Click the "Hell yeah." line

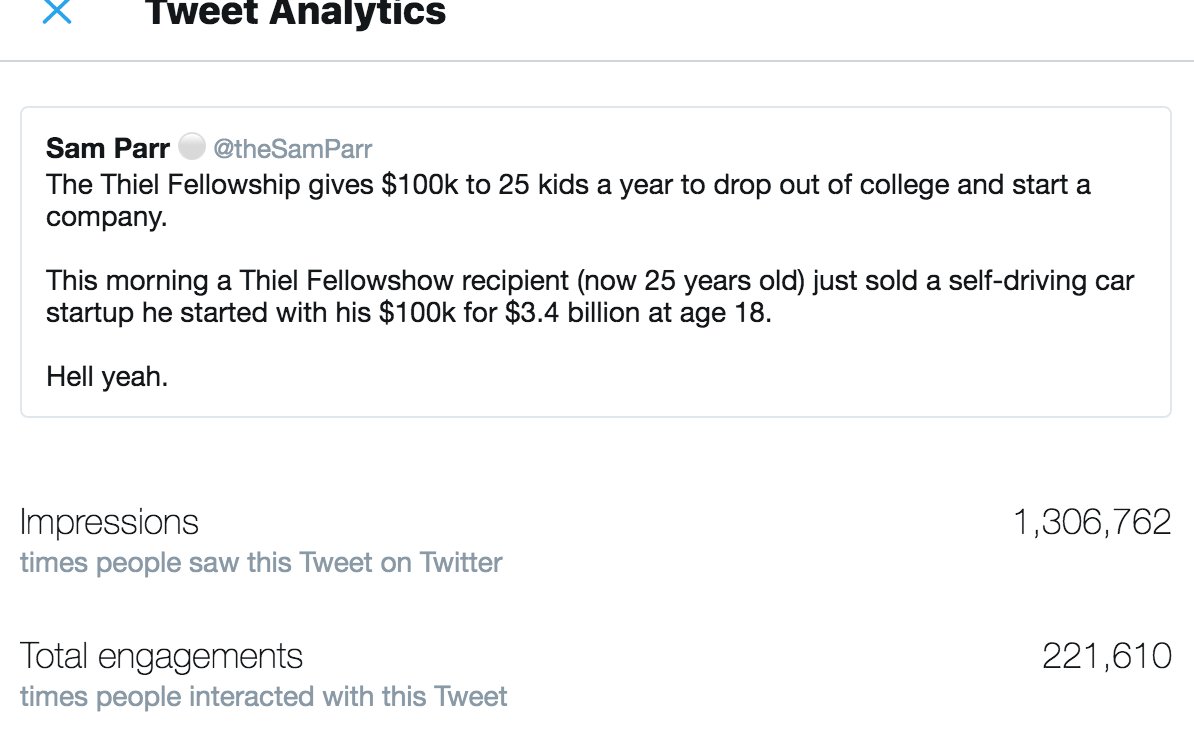107,378
